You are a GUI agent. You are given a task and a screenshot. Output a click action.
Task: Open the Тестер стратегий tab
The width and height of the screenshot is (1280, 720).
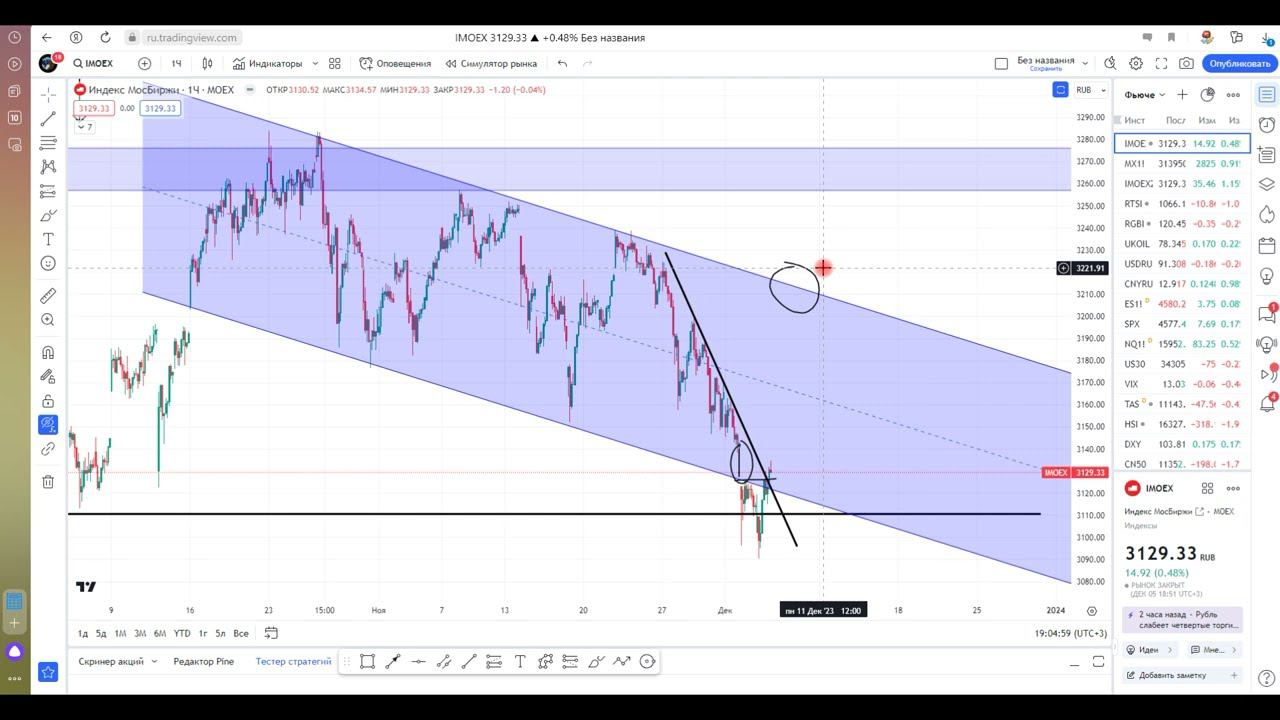coord(293,661)
